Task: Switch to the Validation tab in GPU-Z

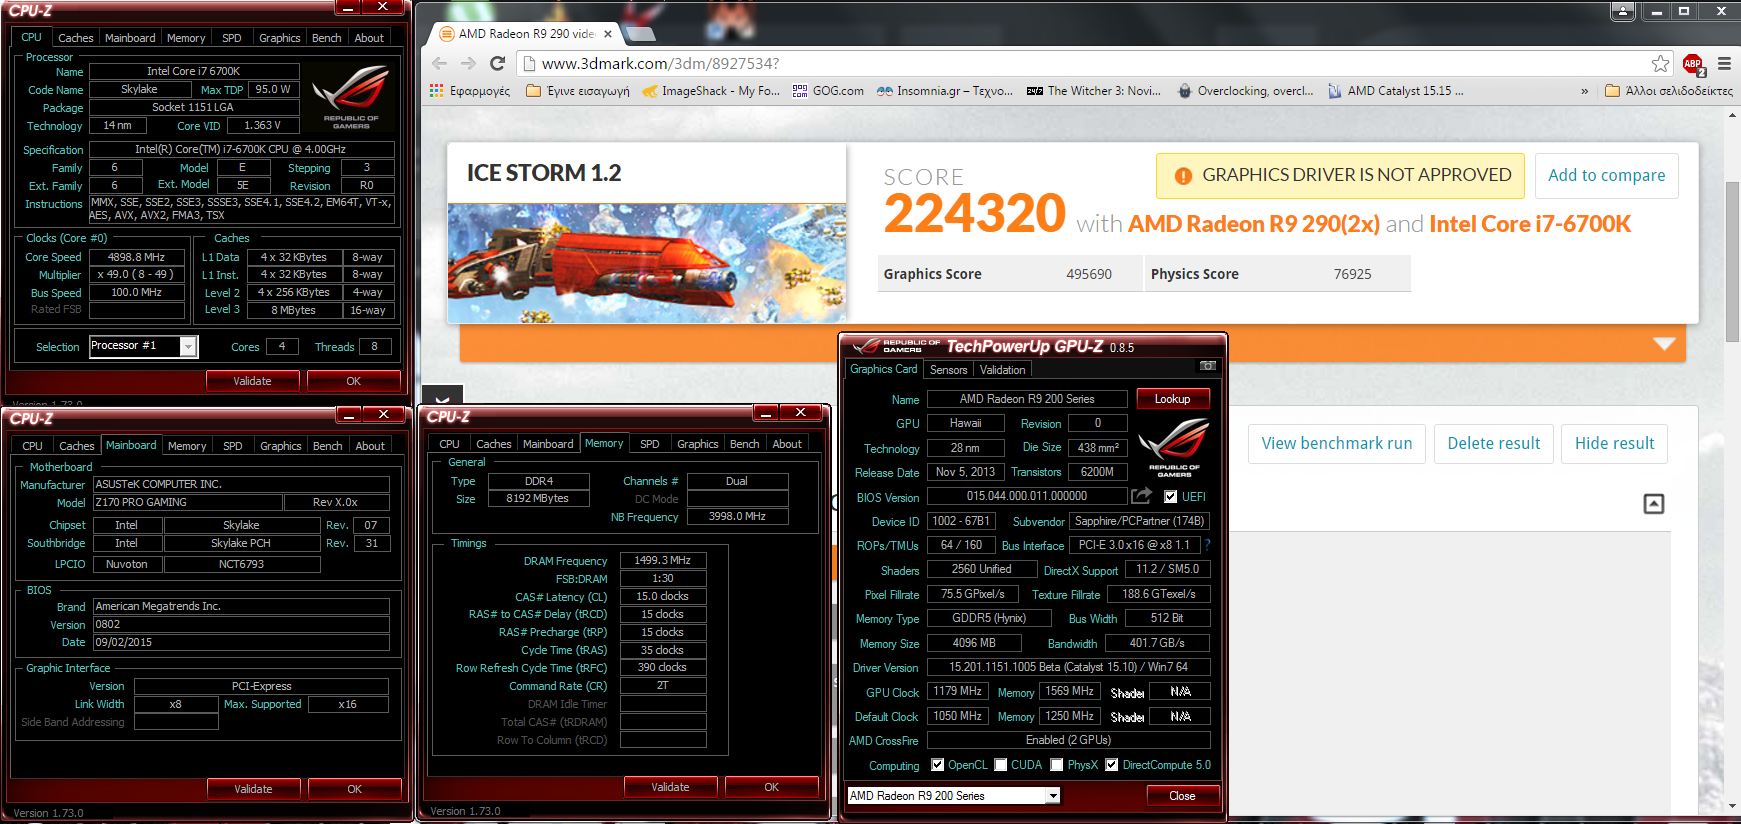Action: click(1002, 370)
